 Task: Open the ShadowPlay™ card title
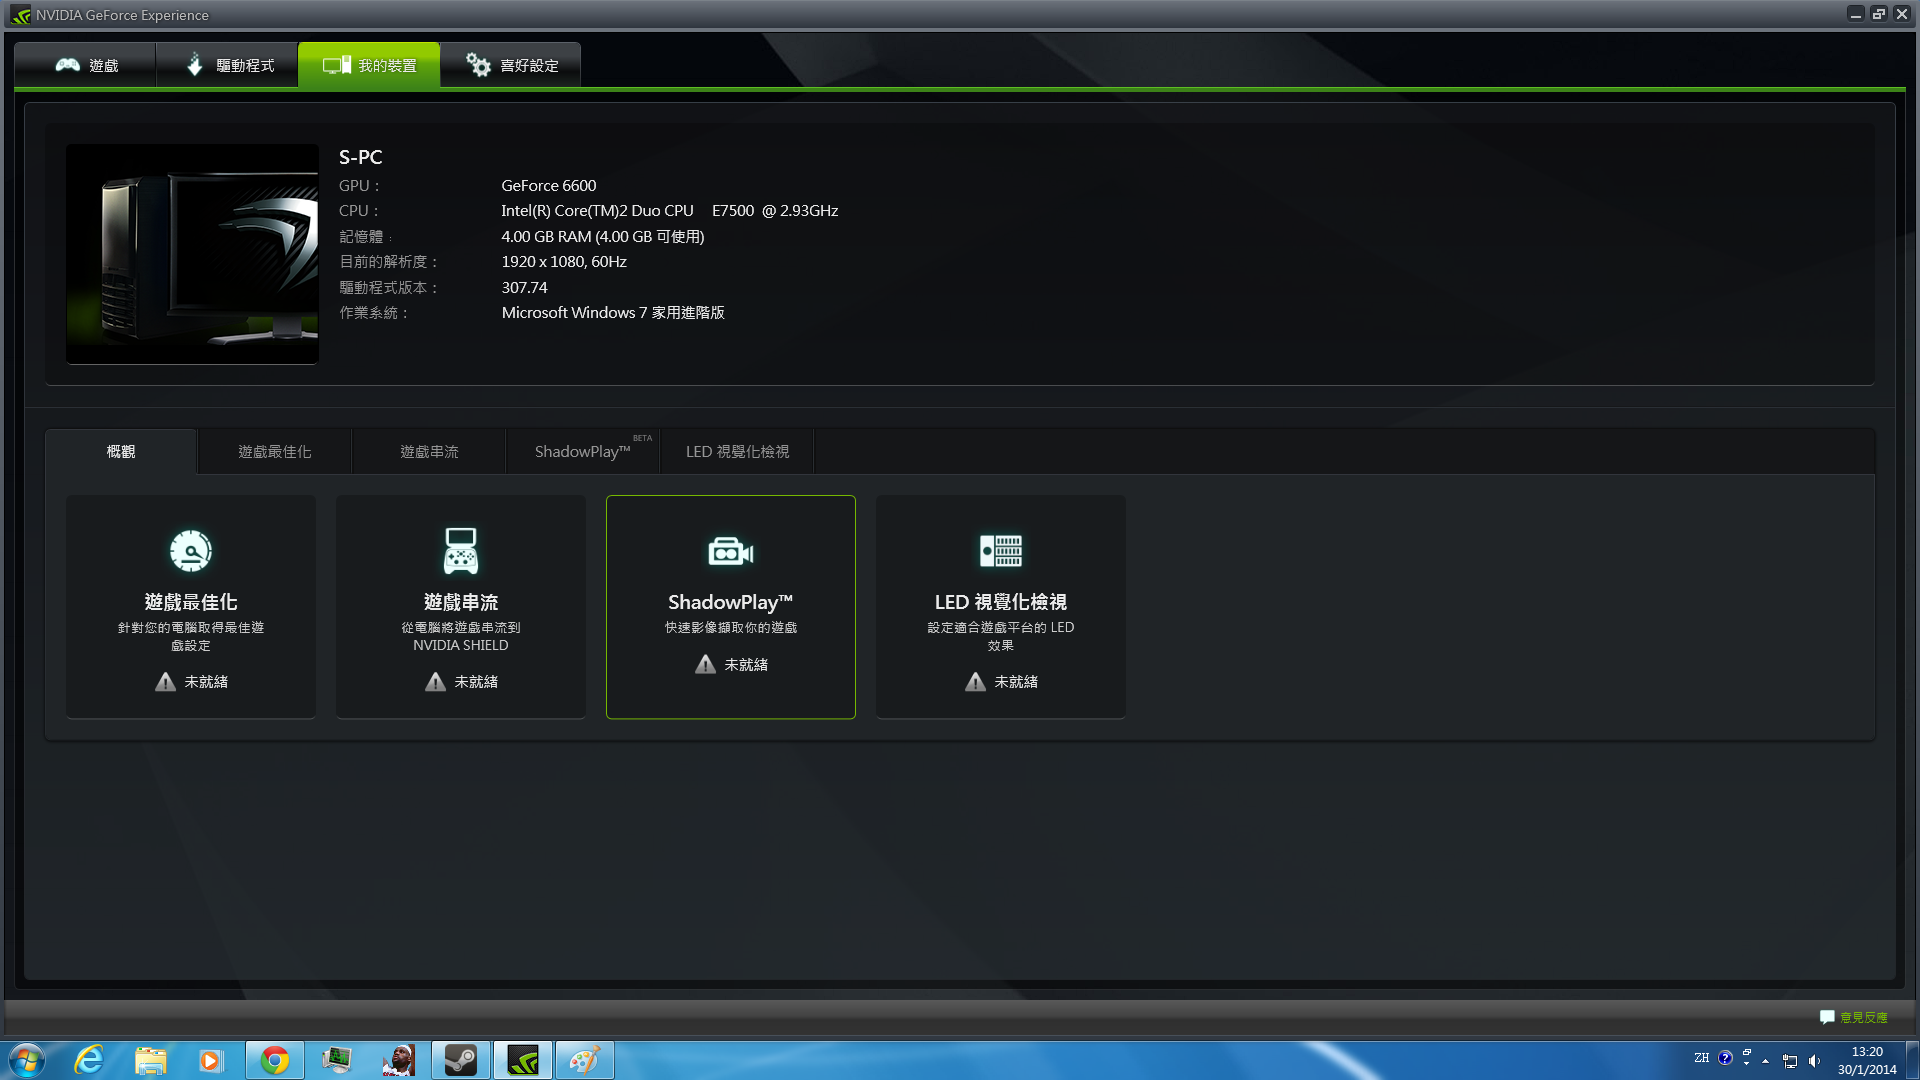(x=731, y=602)
